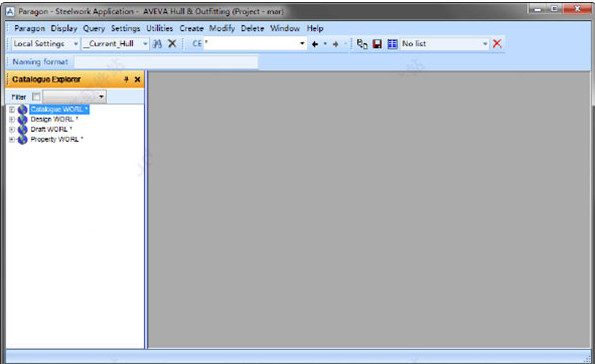Click the black X clear icon
The height and width of the screenshot is (364, 595).
pos(172,43)
